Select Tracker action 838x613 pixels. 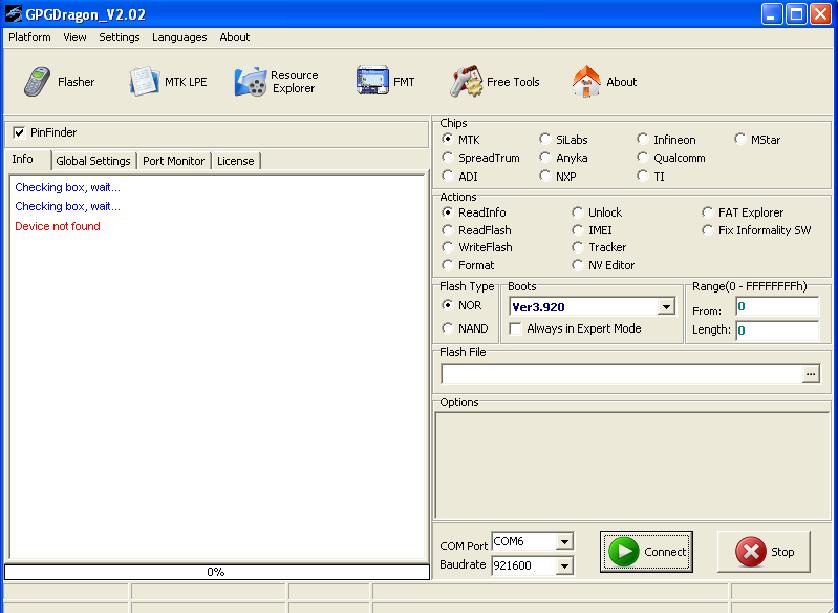pyautogui.click(x=577, y=247)
